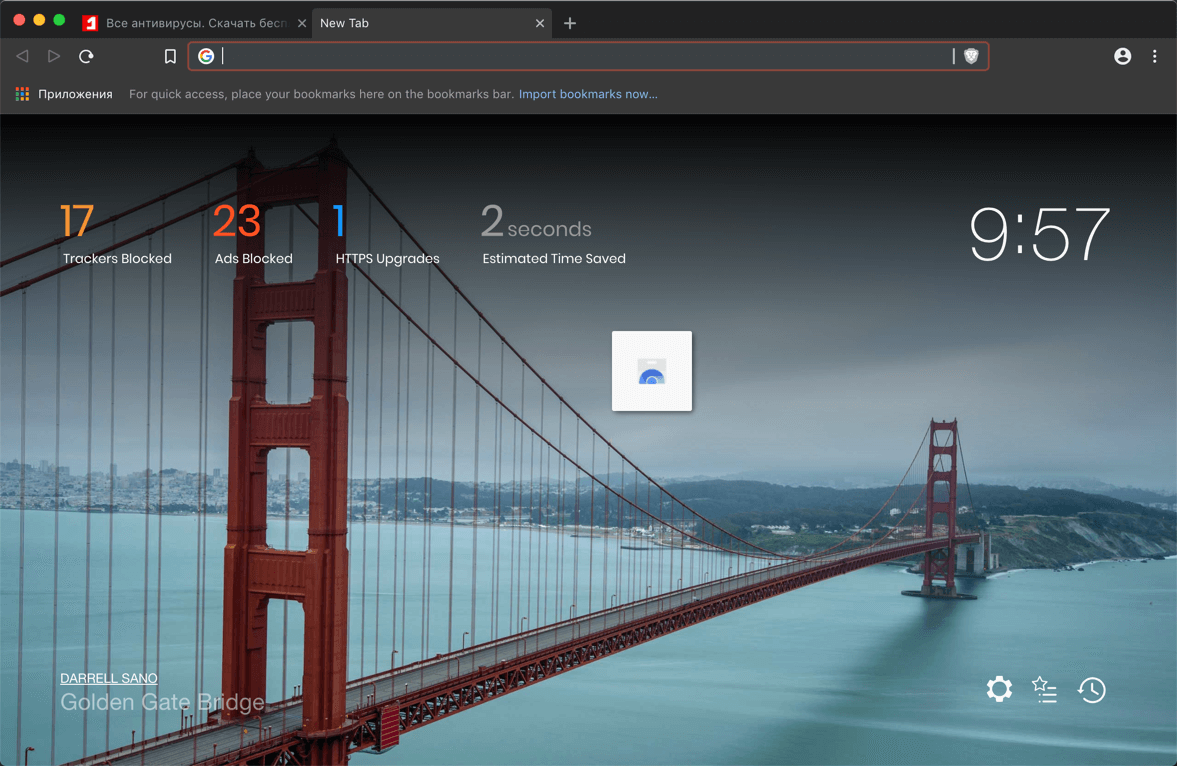Click the Google search engine icon

click(x=206, y=57)
